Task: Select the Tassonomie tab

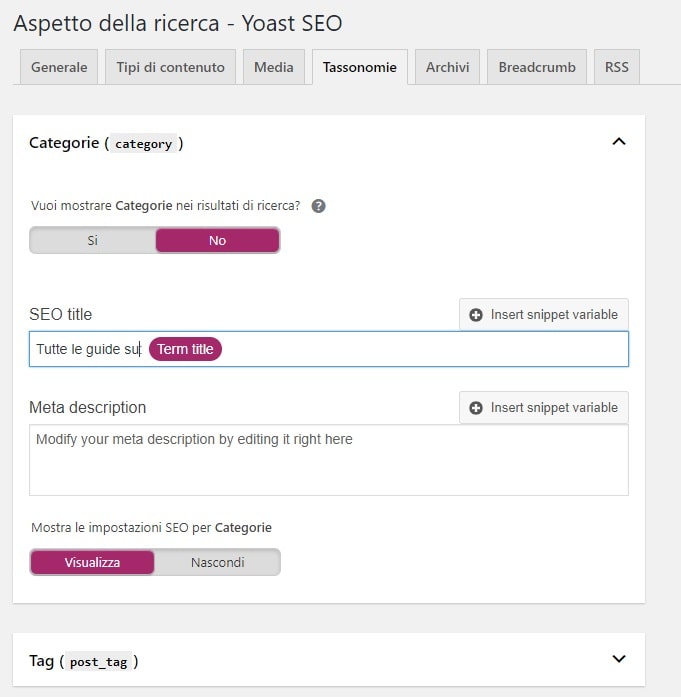Action: coord(360,67)
